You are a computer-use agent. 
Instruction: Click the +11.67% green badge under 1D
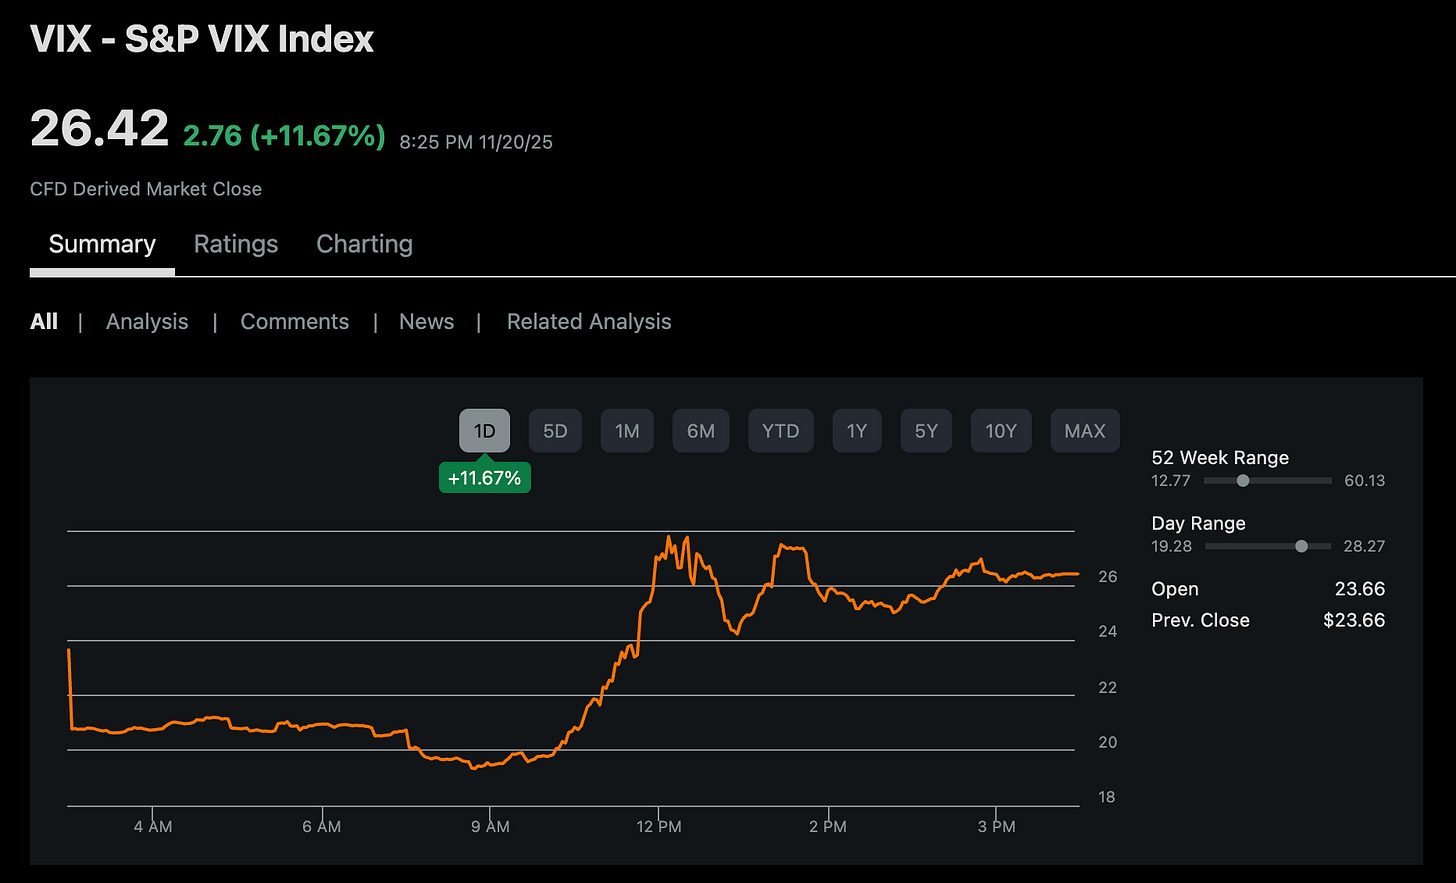coord(485,478)
